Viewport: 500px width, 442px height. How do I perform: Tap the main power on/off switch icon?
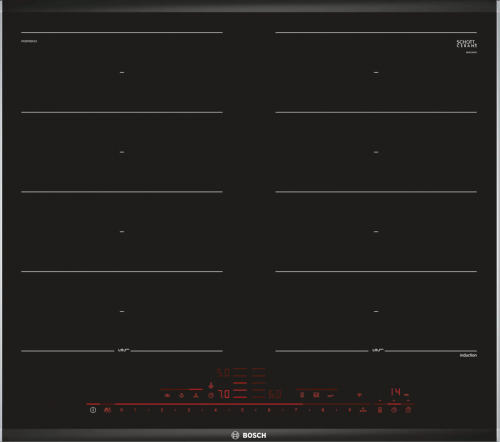(93, 410)
